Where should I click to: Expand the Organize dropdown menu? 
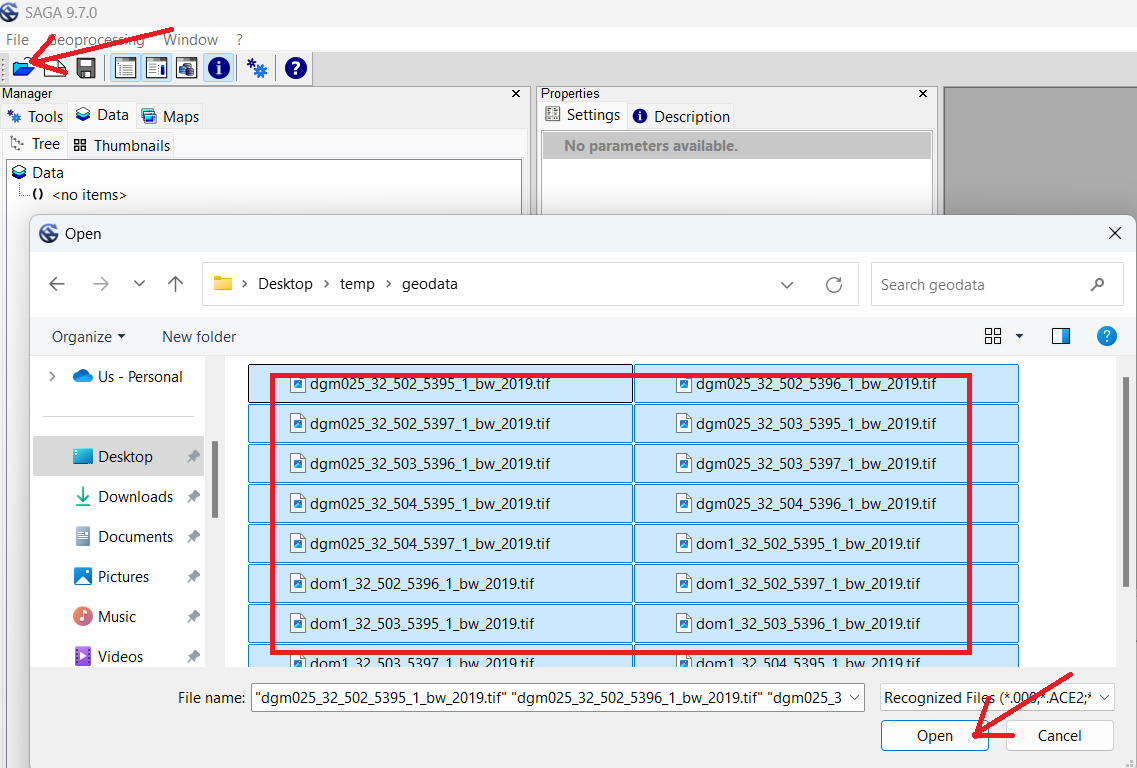click(x=89, y=337)
